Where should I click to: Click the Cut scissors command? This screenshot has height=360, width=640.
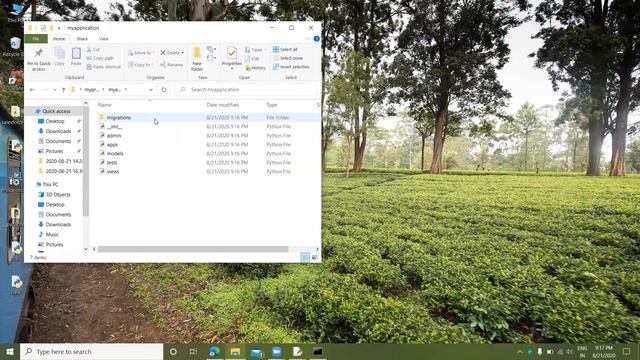click(x=93, y=49)
